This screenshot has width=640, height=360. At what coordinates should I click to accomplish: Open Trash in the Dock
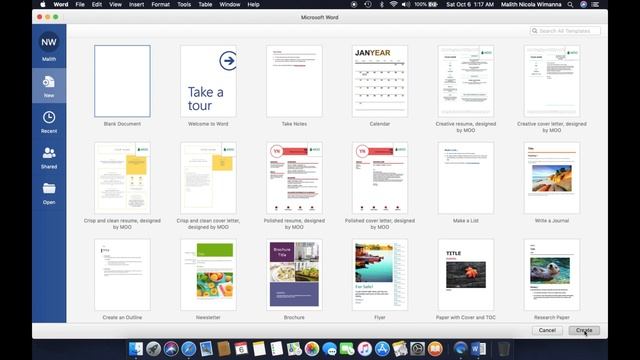pyautogui.click(x=504, y=349)
